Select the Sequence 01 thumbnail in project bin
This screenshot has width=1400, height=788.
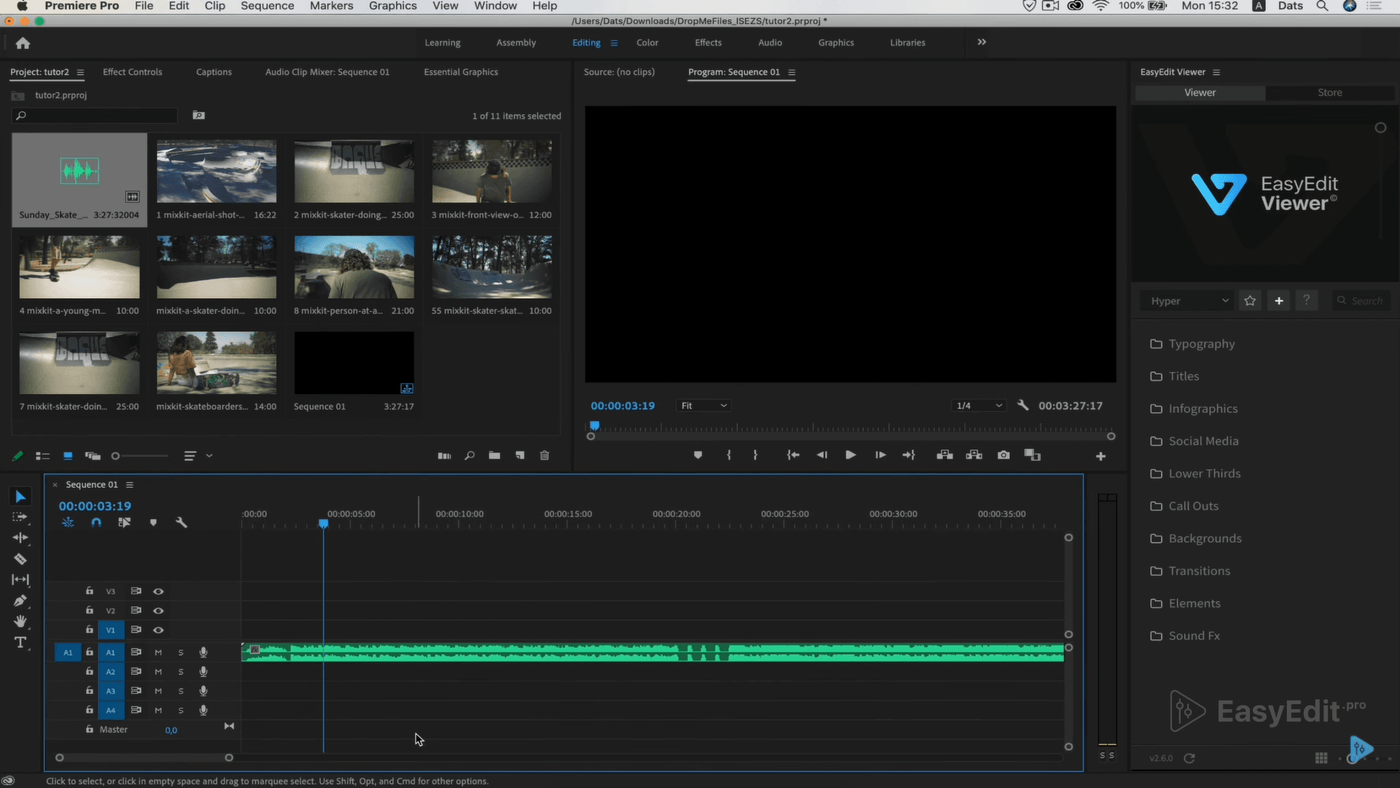click(x=354, y=364)
